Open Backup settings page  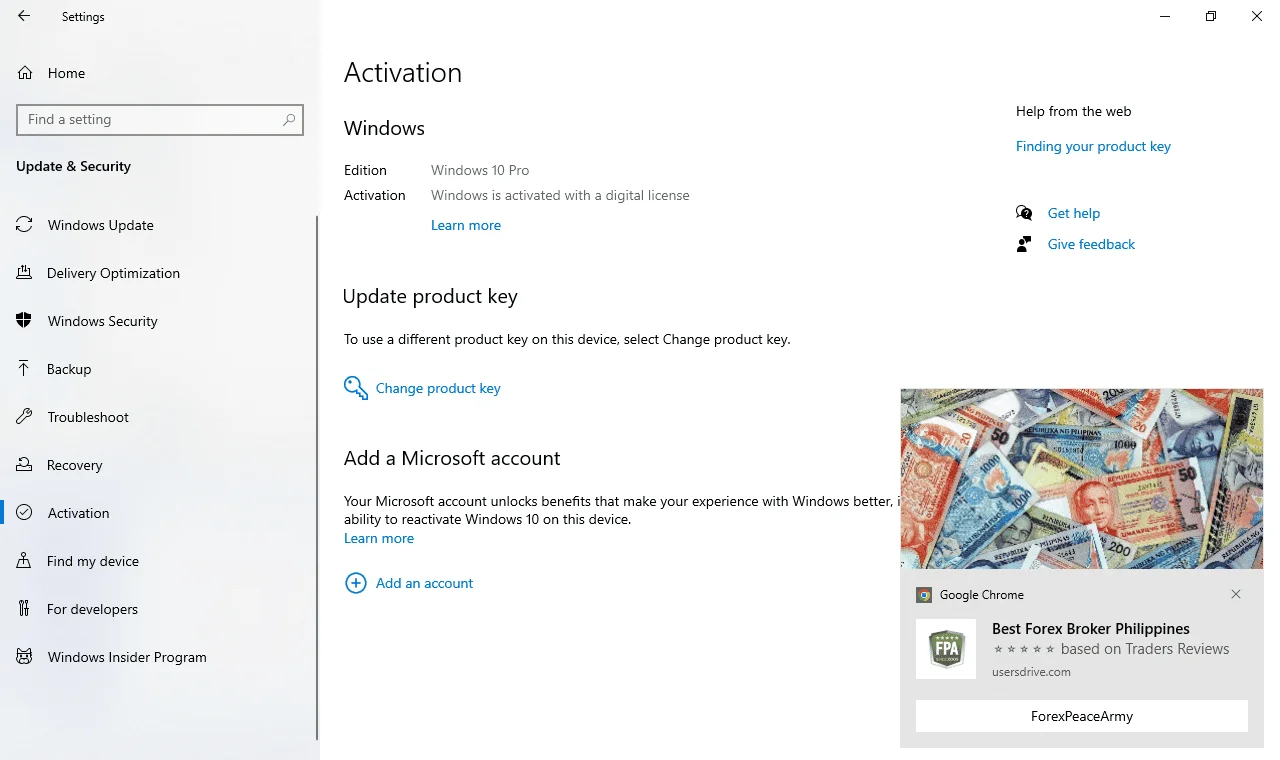(x=69, y=369)
